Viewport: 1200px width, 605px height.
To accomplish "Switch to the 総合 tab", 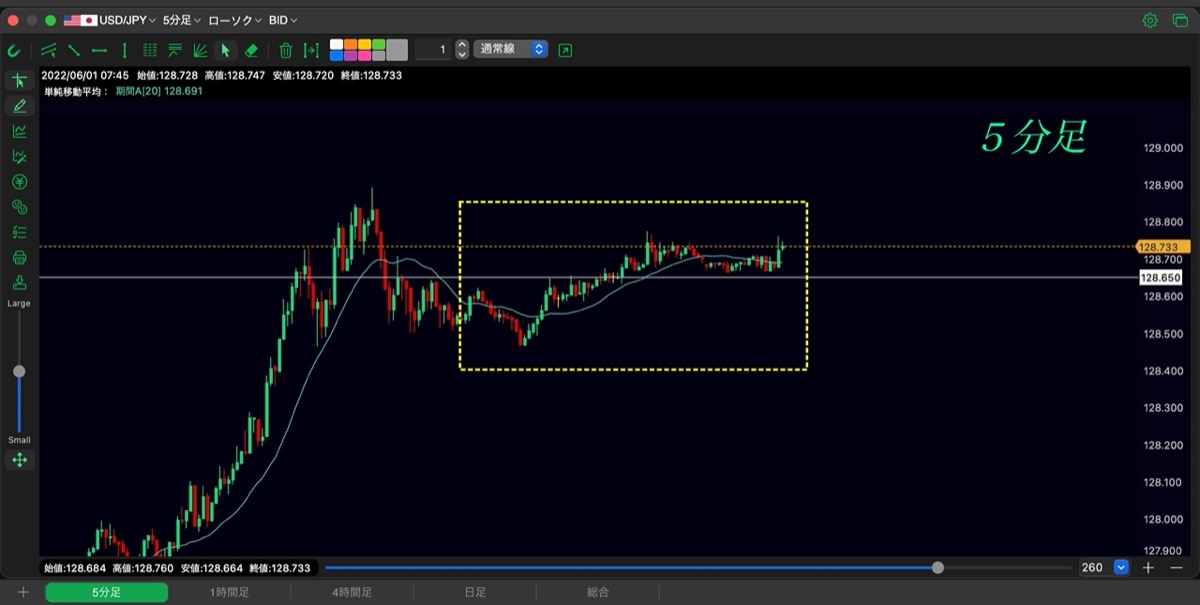I will 598,592.
